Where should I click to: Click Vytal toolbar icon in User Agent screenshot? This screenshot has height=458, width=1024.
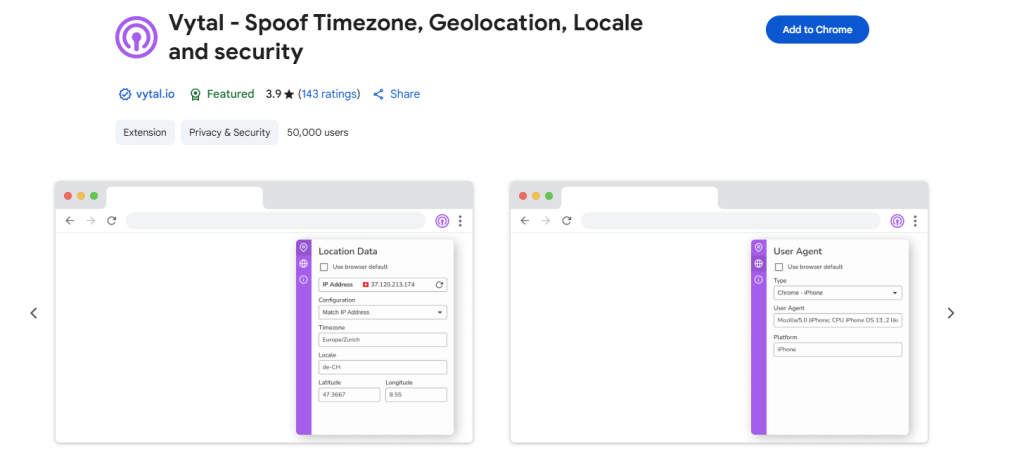click(897, 221)
